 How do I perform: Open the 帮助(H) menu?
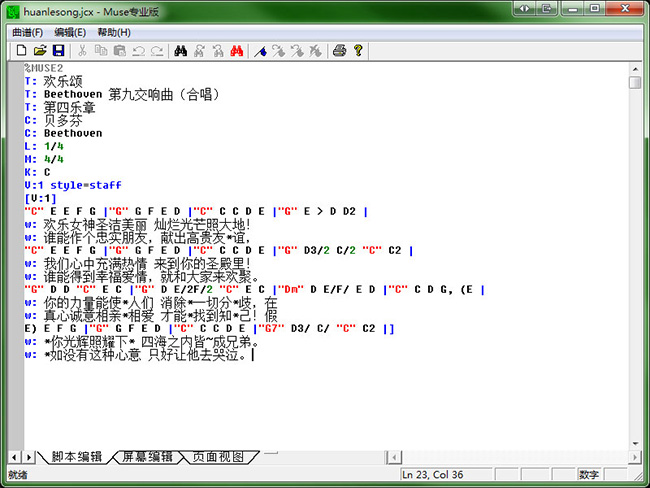114,32
